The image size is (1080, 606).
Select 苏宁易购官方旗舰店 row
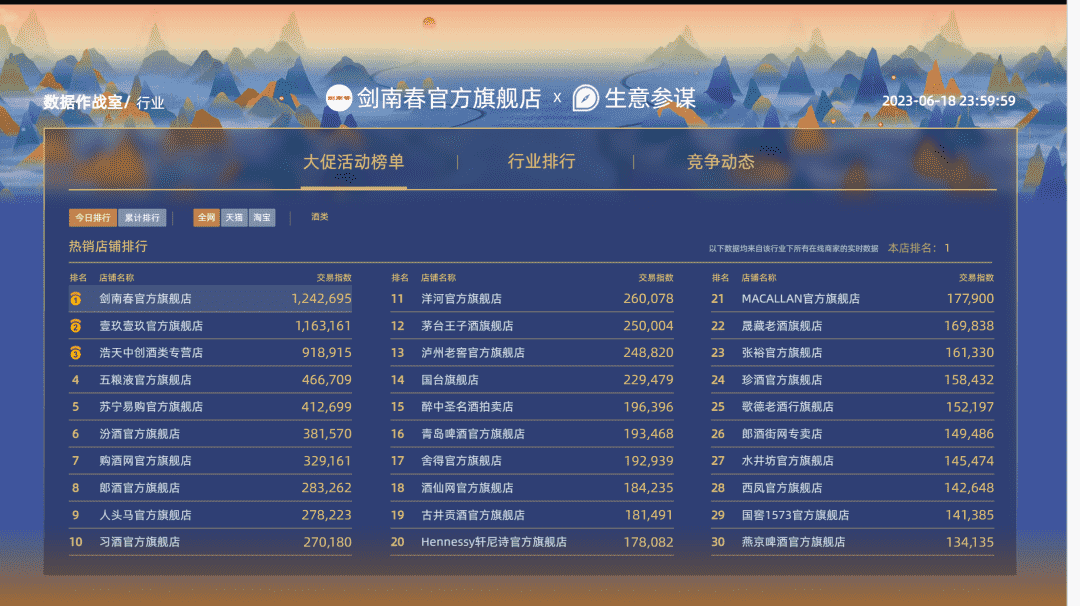click(x=210, y=407)
